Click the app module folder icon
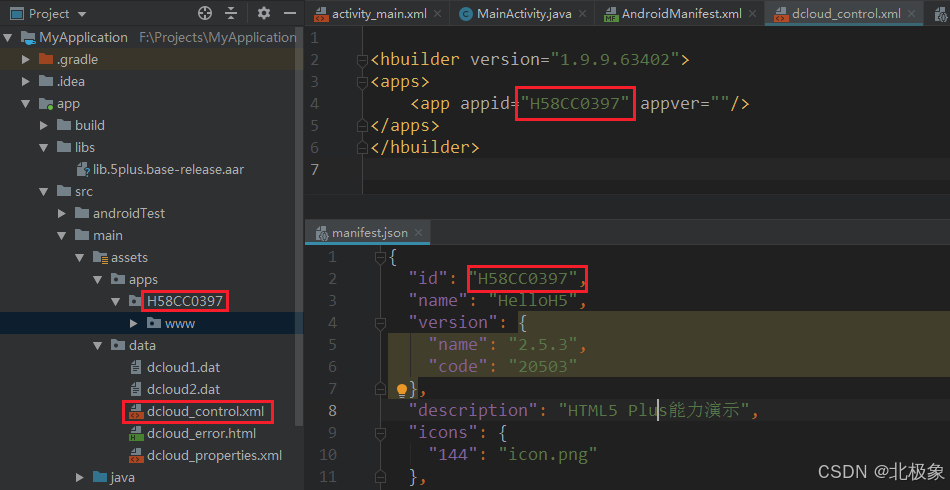 click(x=46, y=104)
